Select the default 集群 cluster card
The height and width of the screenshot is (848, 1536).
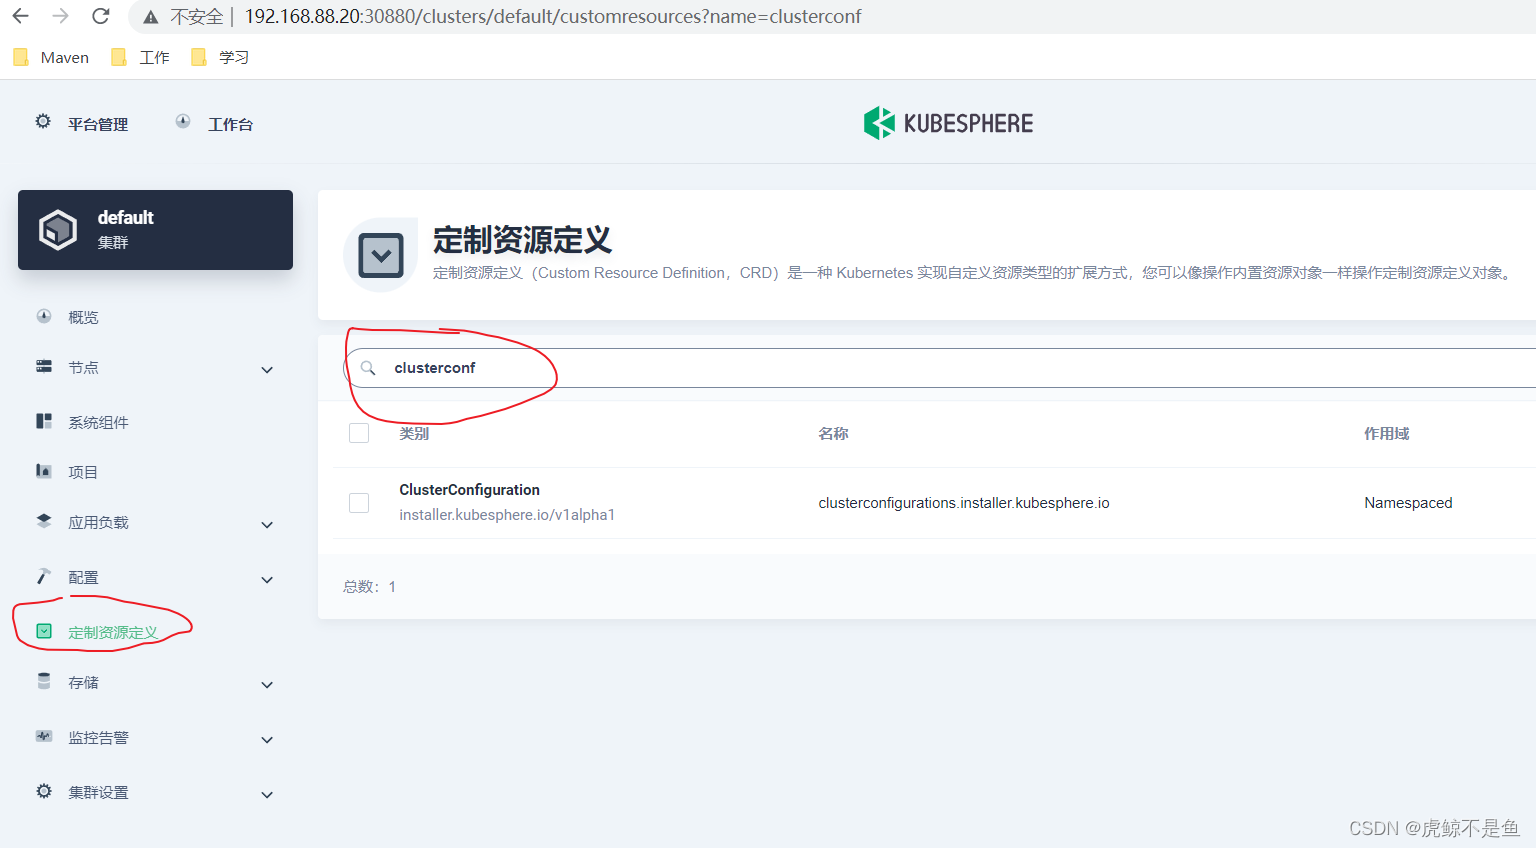pos(155,230)
